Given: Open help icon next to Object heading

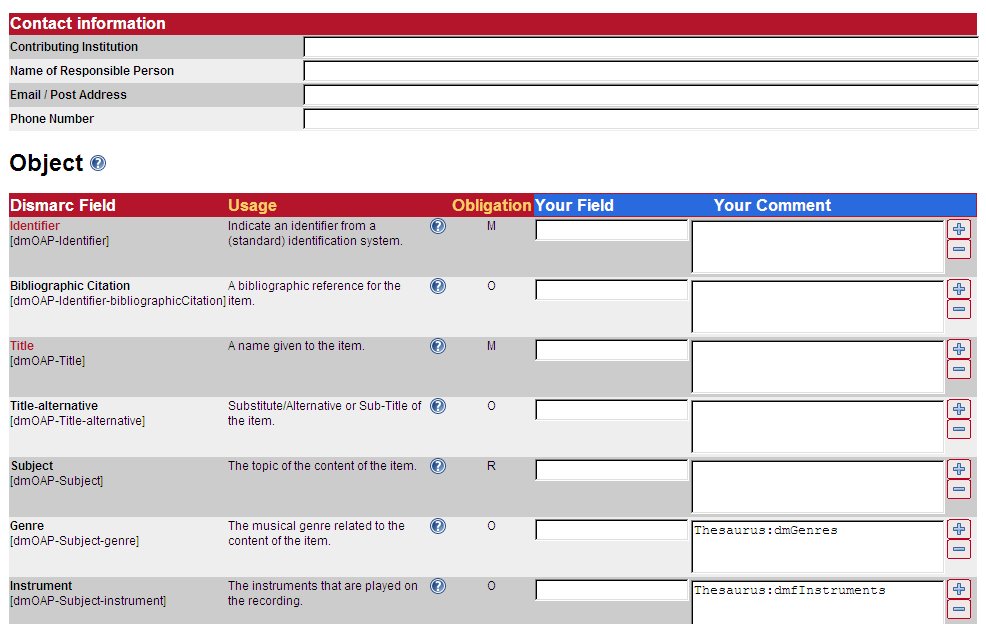Looking at the screenshot, I should point(98,163).
